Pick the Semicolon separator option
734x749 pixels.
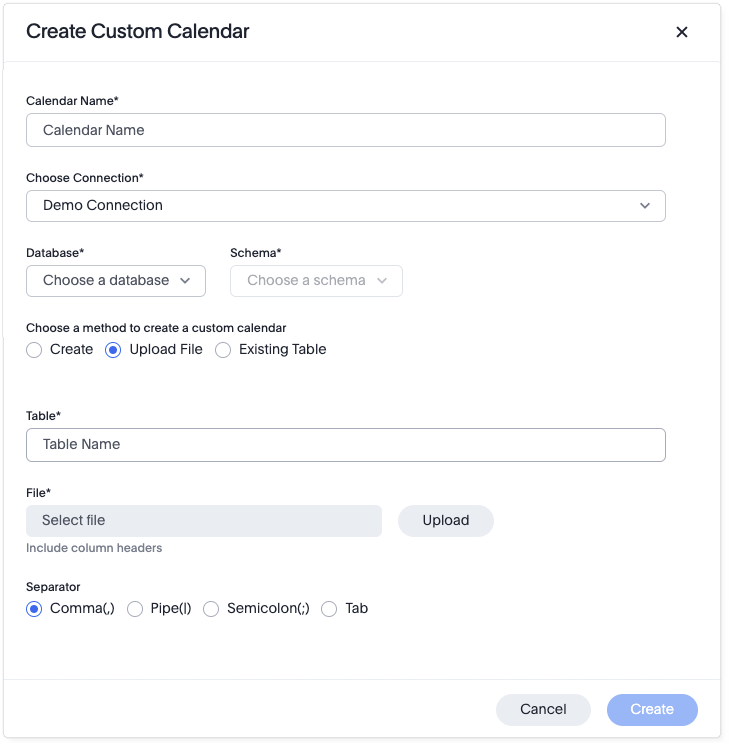coord(211,609)
